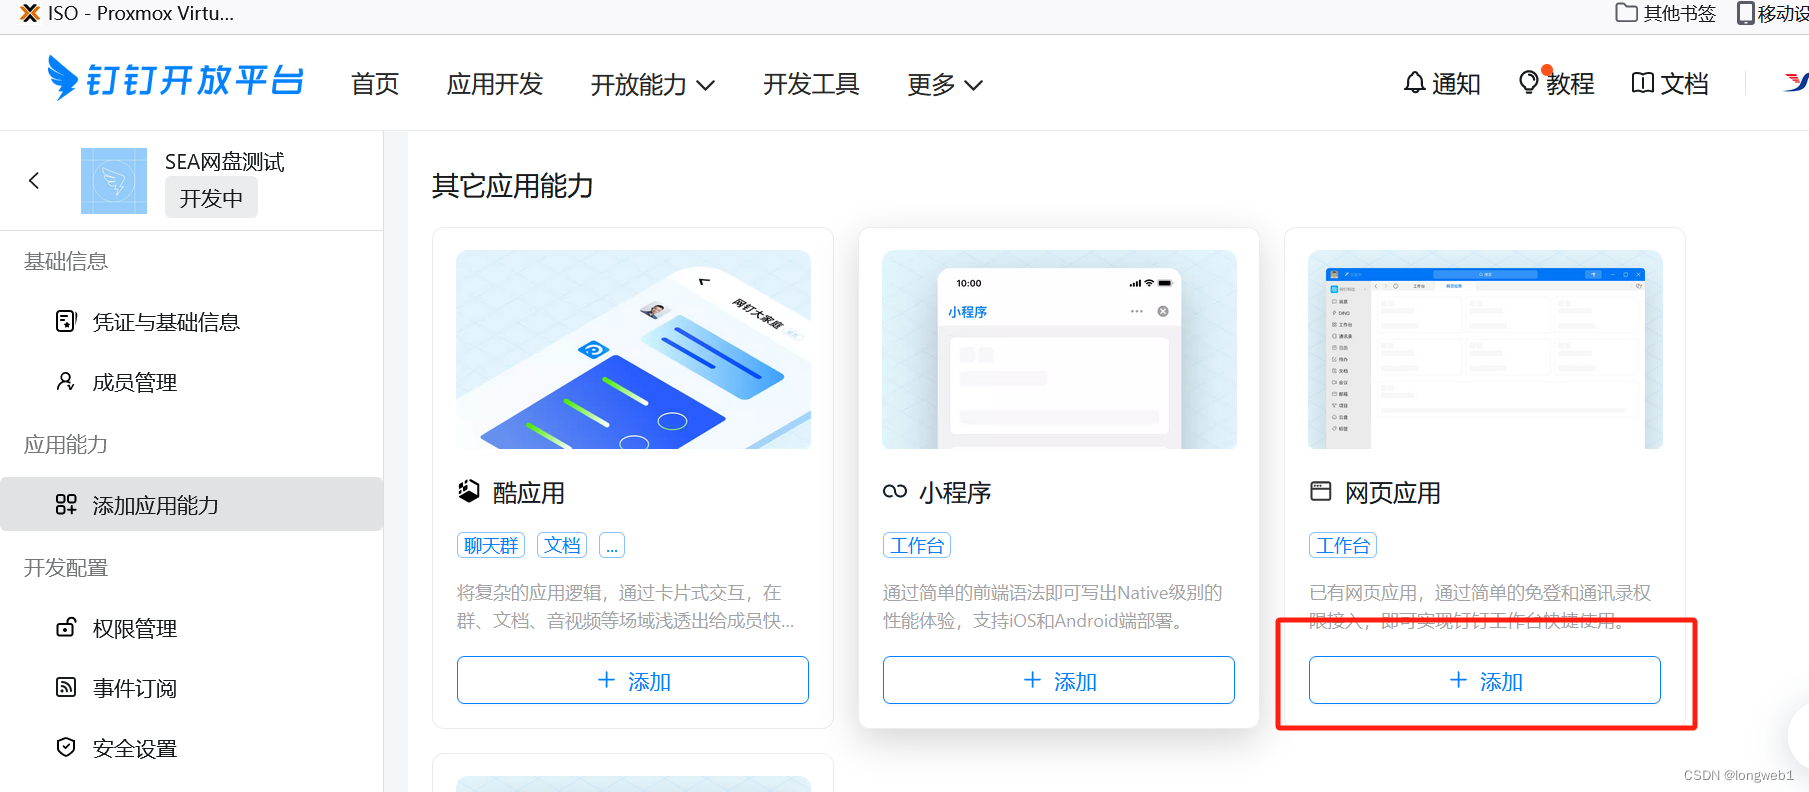This screenshot has width=1809, height=792.
Task: Click the 酷应用 title icon
Action: (x=468, y=491)
